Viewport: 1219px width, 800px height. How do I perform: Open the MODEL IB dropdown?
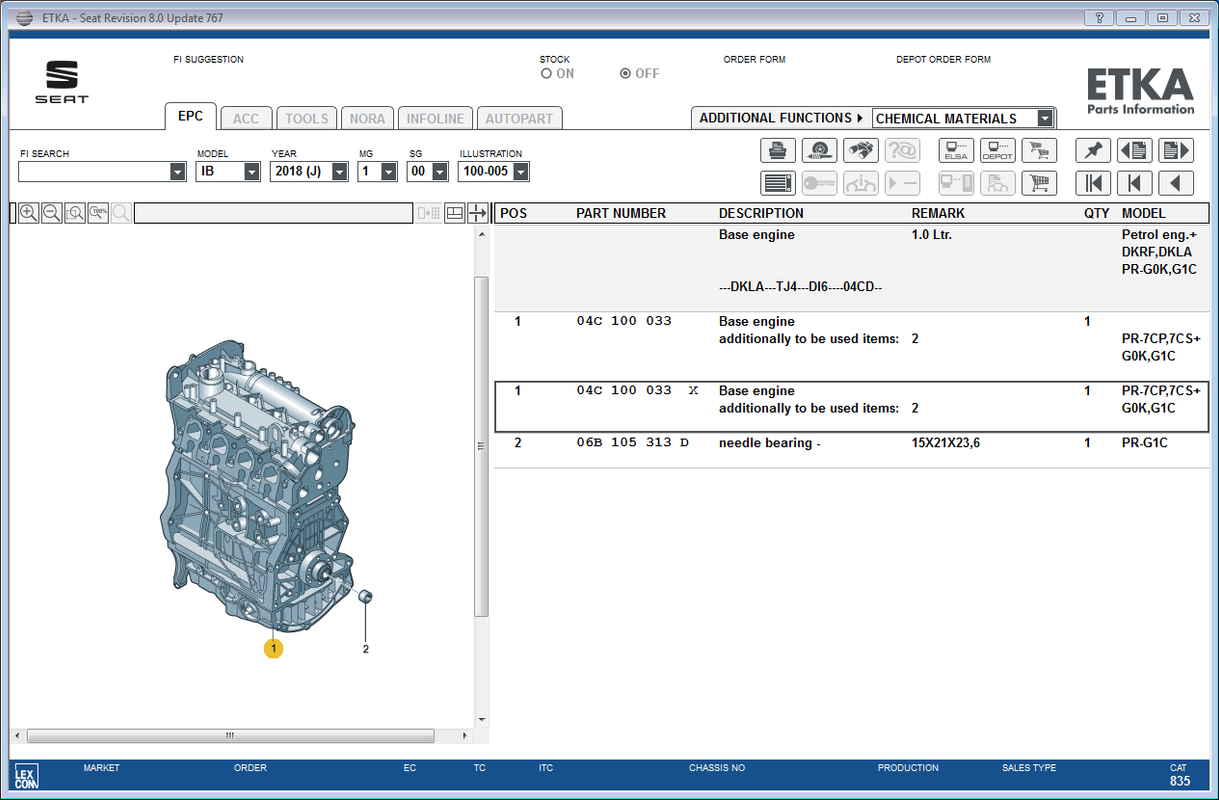pyautogui.click(x=252, y=172)
